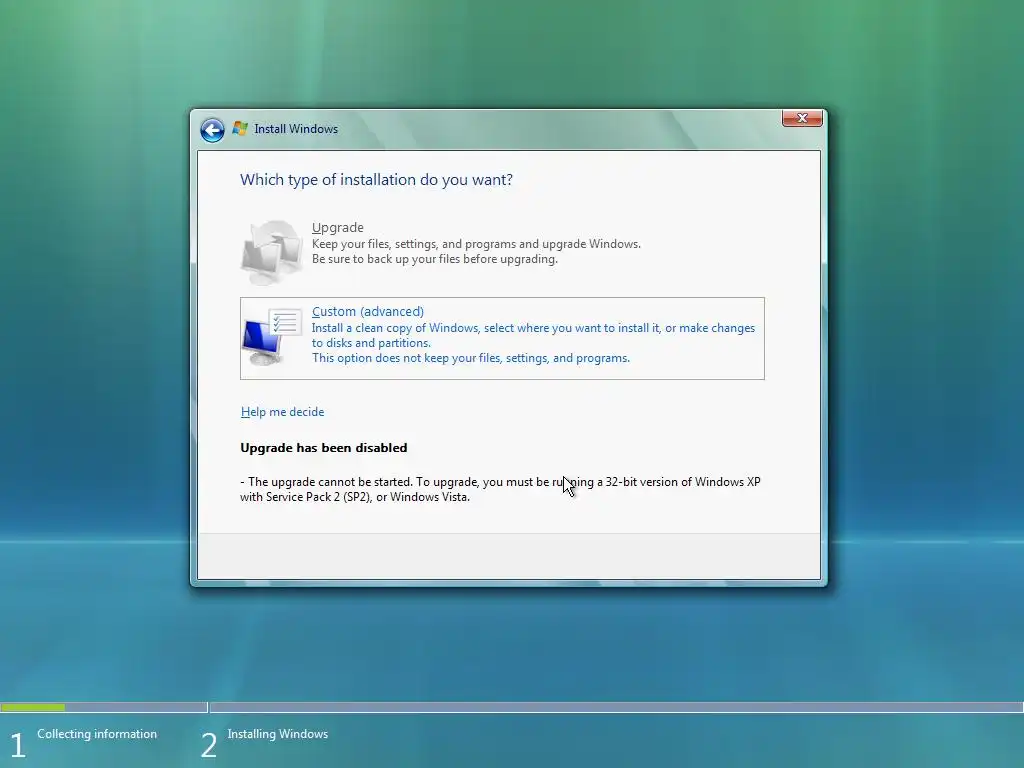Select the disabled Upgrade option heading
The width and height of the screenshot is (1024, 768).
(x=338, y=227)
